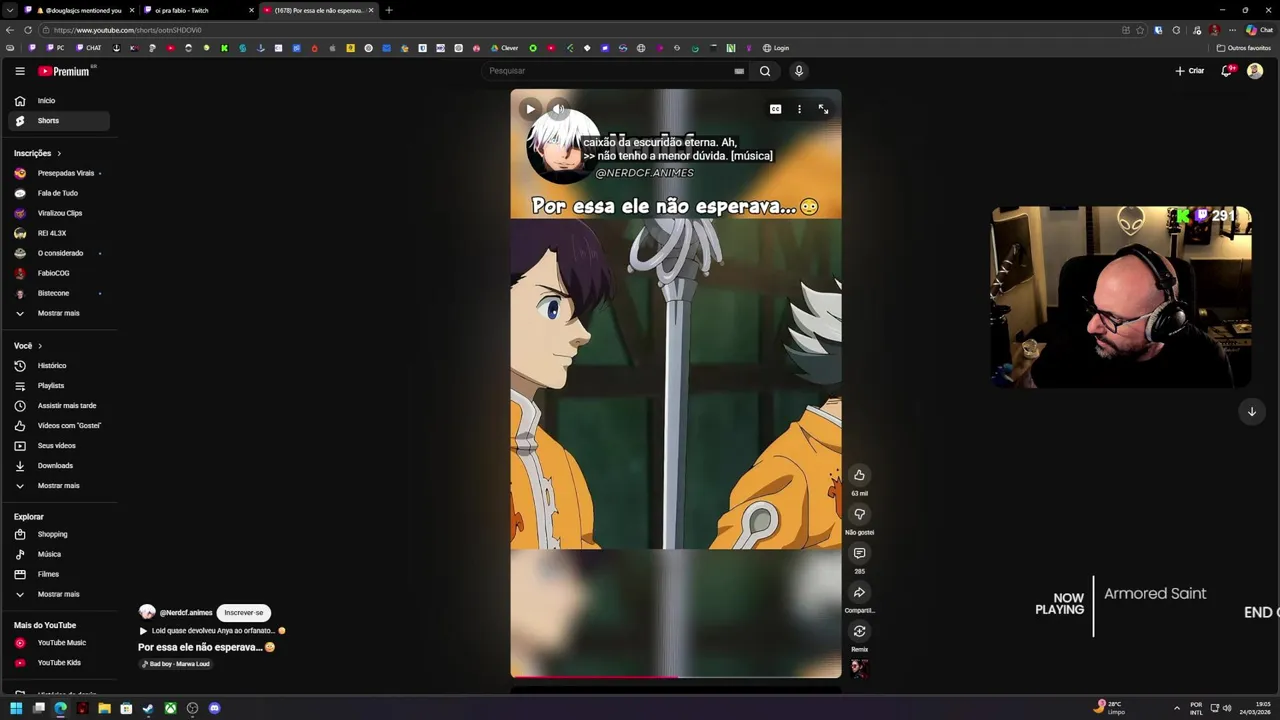Open the FabioCOG channel
Image resolution: width=1280 pixels, height=720 pixels.
coord(58,273)
